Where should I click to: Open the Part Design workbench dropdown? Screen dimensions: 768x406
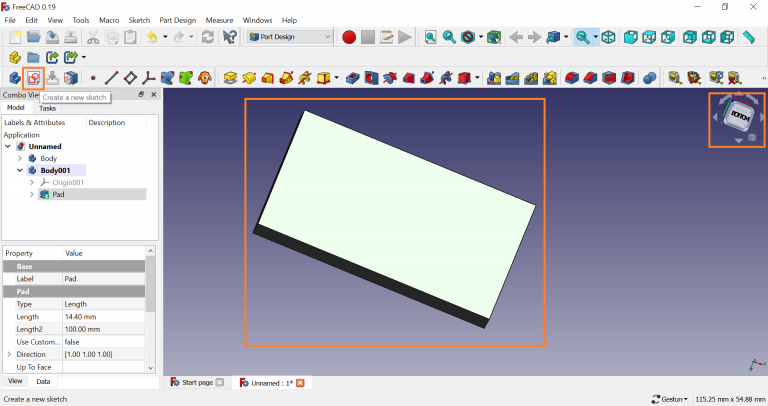pyautogui.click(x=290, y=37)
